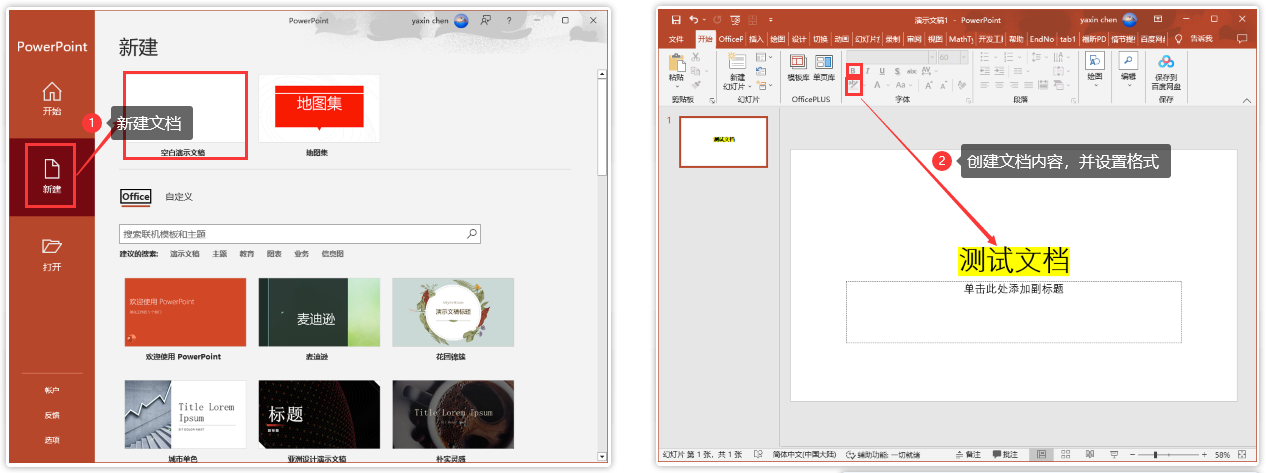Click the Save icon in quick access toolbar
The width and height of the screenshot is (1266, 473).
click(x=676, y=19)
